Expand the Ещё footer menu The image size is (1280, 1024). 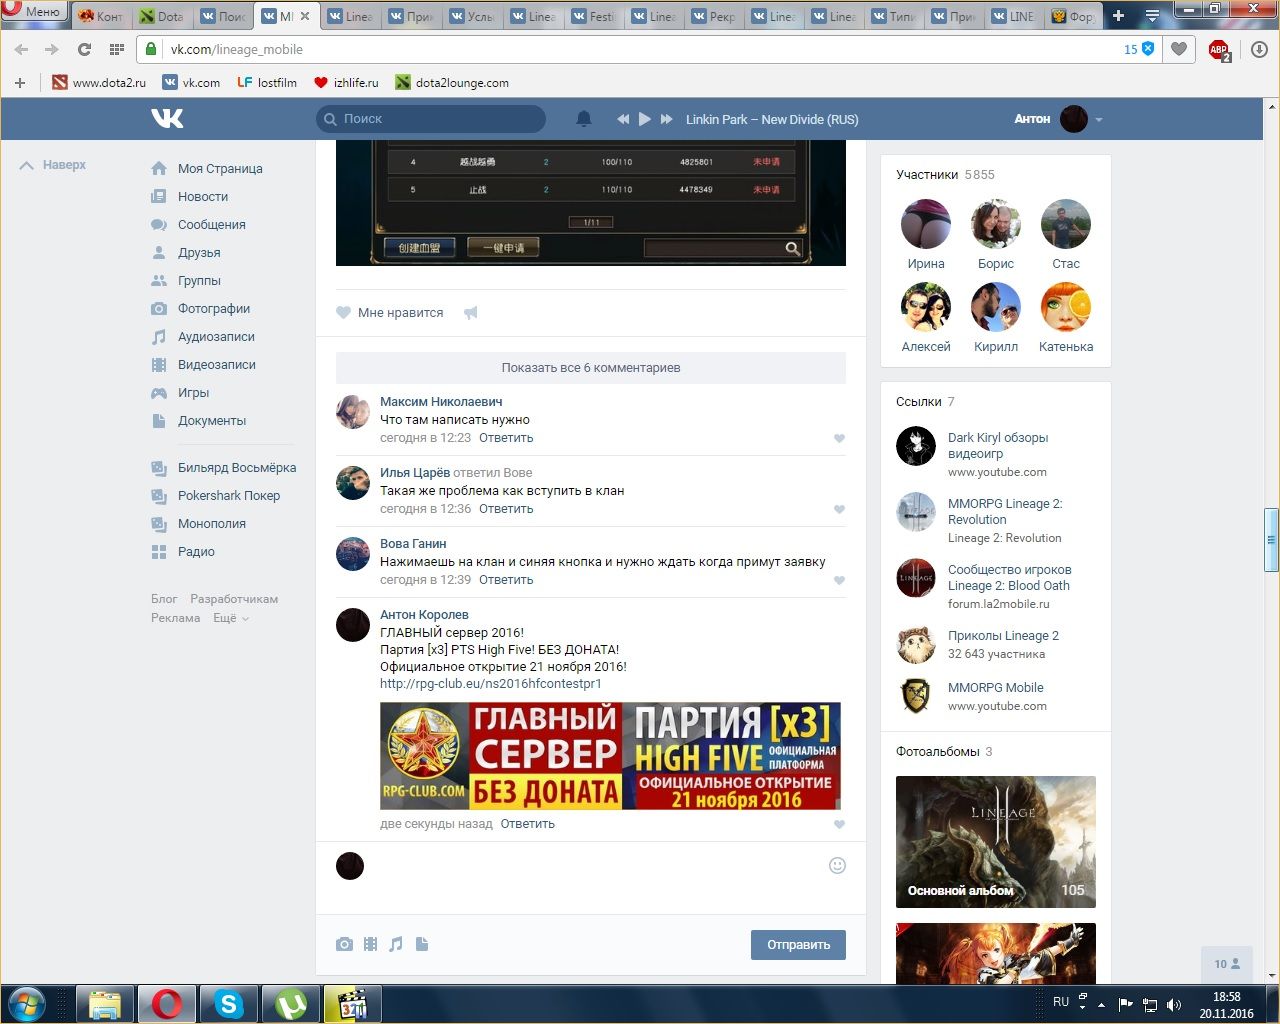click(x=231, y=618)
